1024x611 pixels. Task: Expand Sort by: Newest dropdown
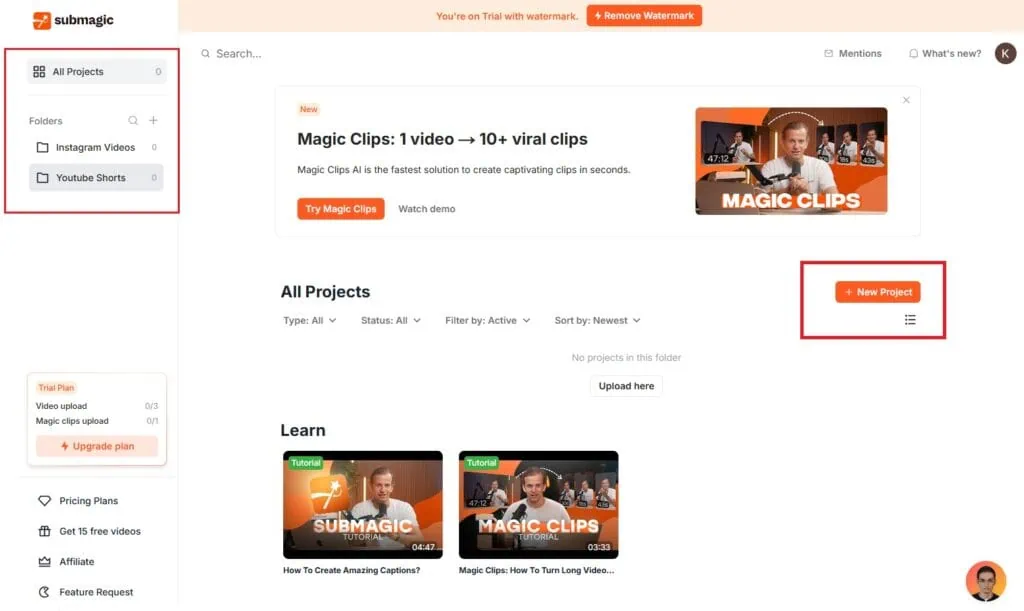pyautogui.click(x=598, y=321)
